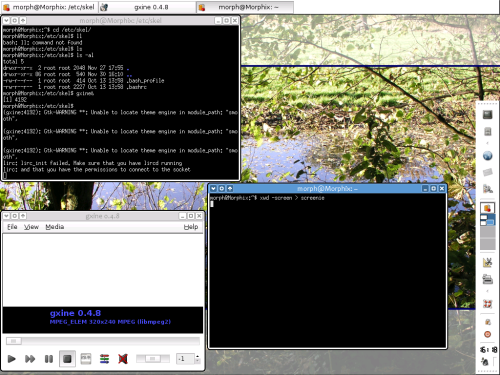Open the printer icon in the side panel
The height and width of the screenshot is (375, 500).
coord(487,279)
